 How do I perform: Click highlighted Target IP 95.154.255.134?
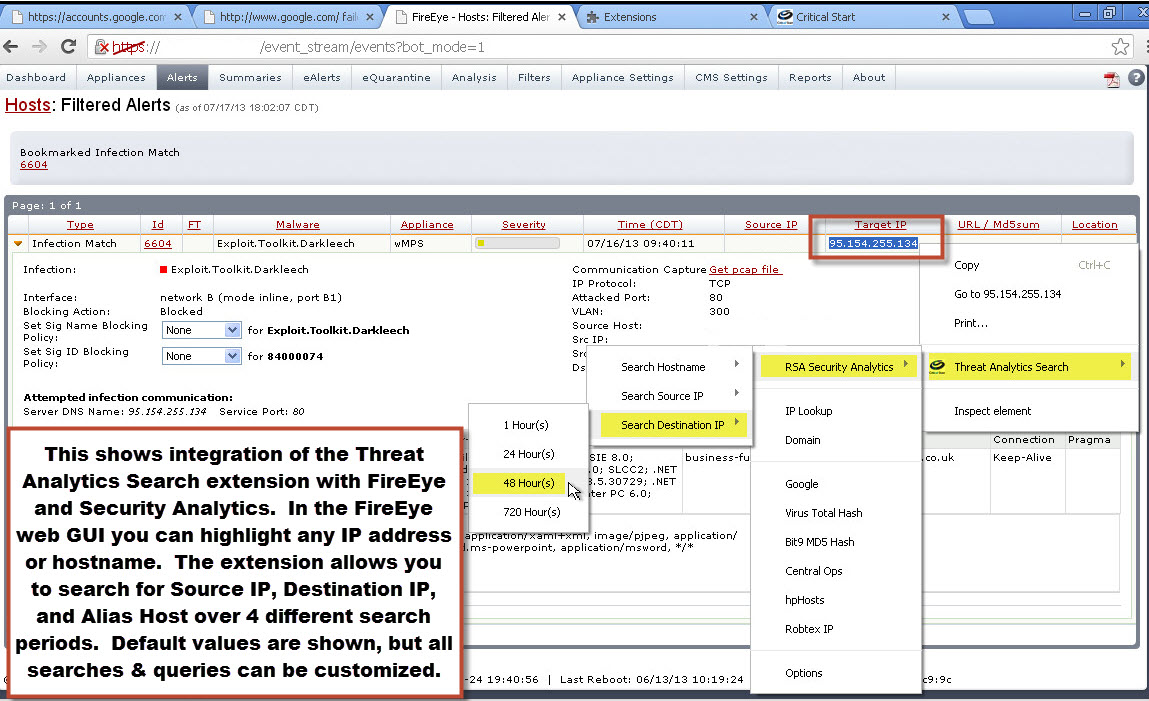873,243
